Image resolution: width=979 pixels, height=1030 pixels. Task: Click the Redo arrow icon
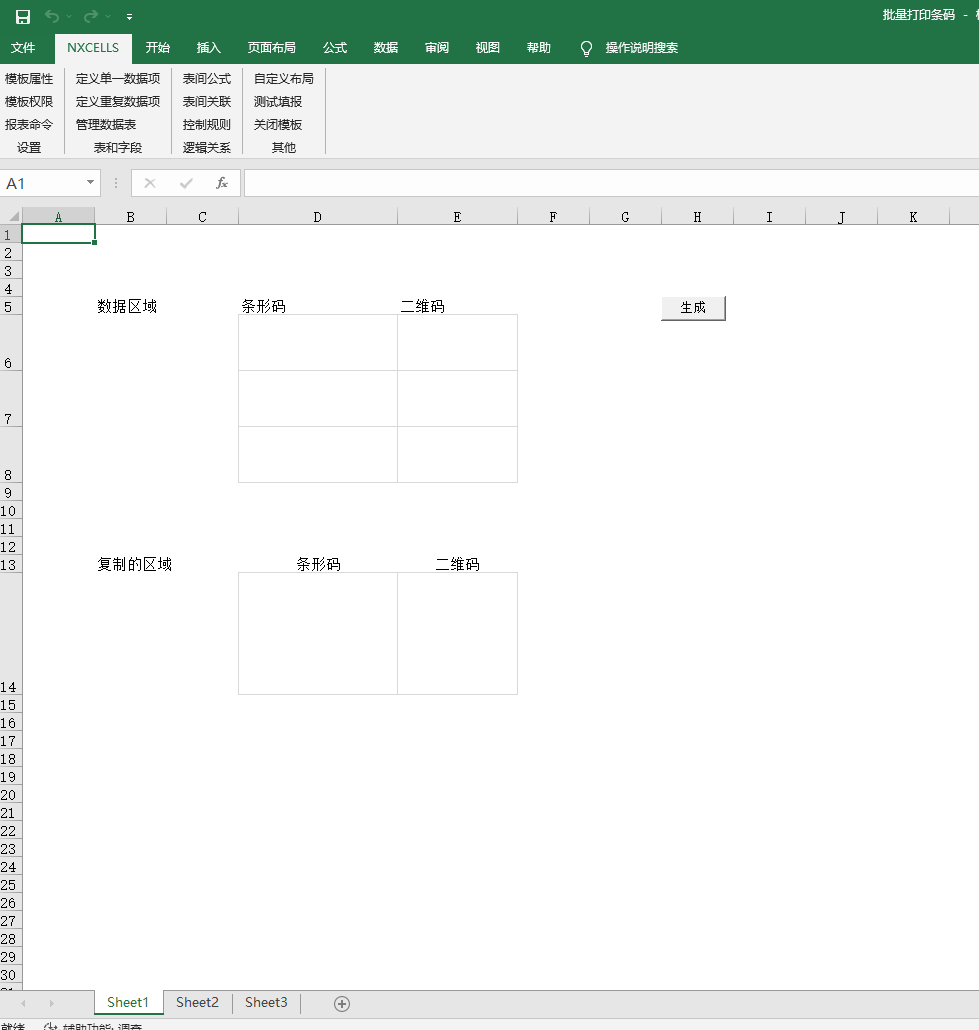click(x=91, y=16)
